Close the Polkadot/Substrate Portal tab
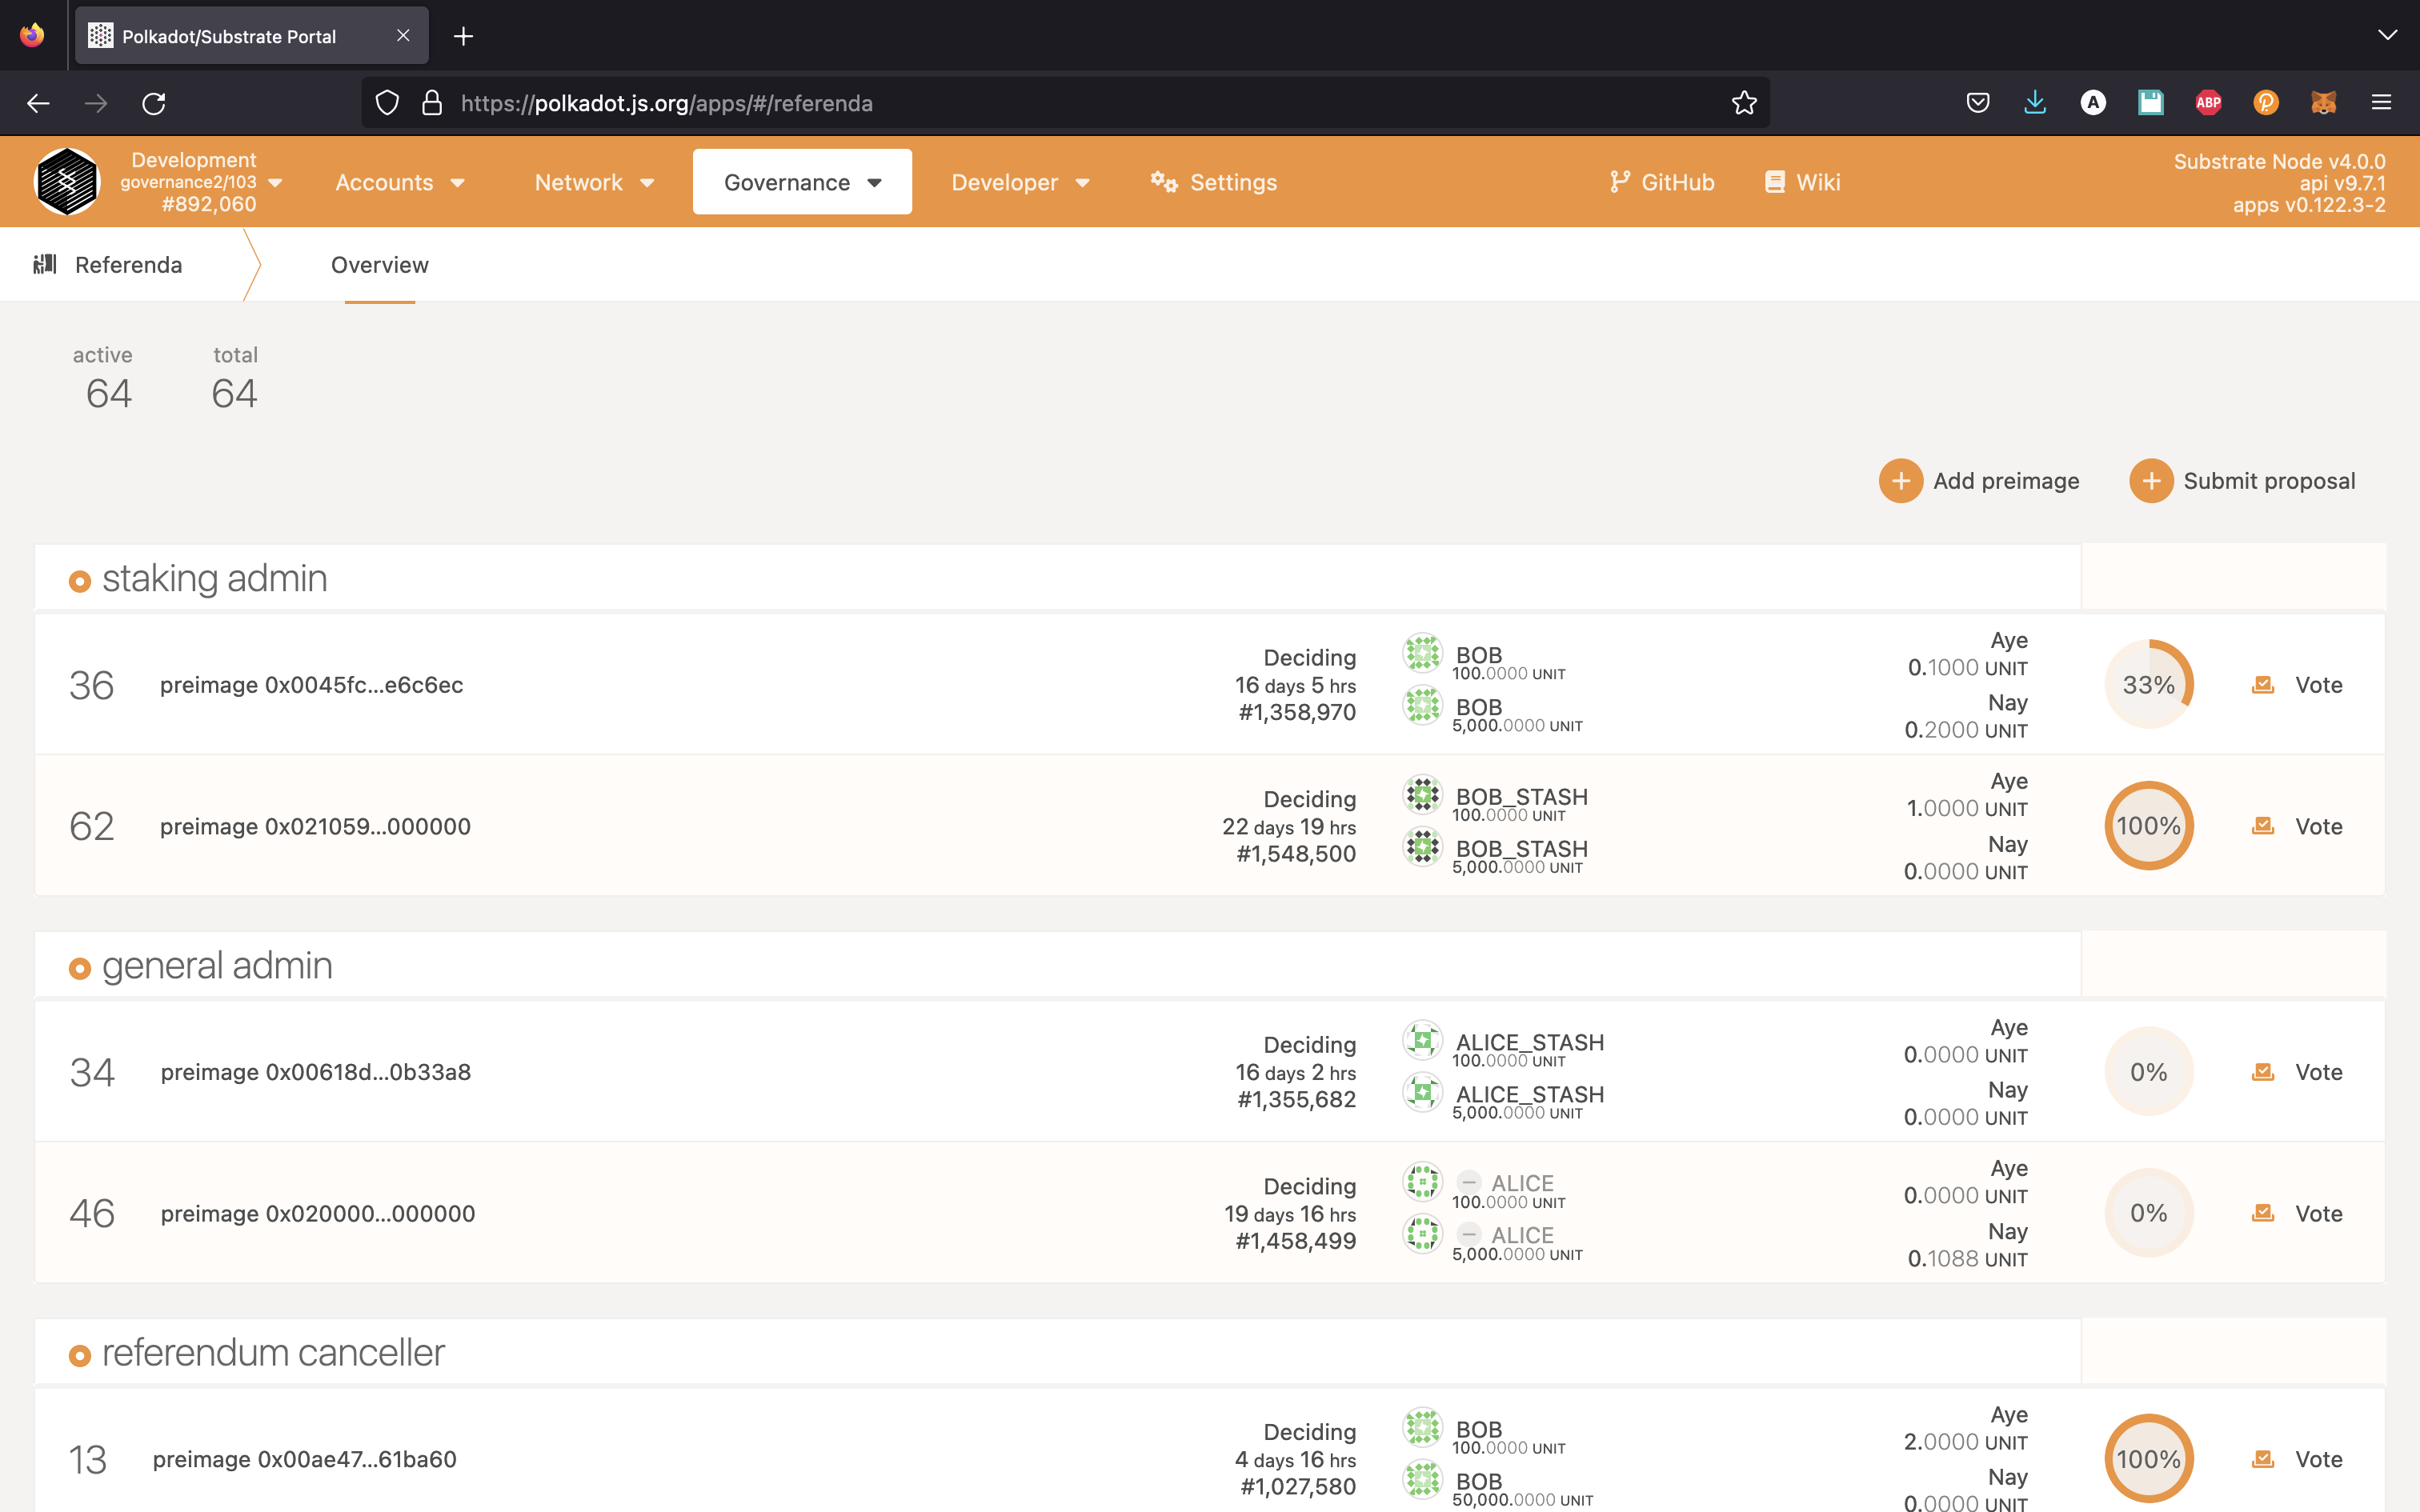The height and width of the screenshot is (1512, 2420). [403, 35]
